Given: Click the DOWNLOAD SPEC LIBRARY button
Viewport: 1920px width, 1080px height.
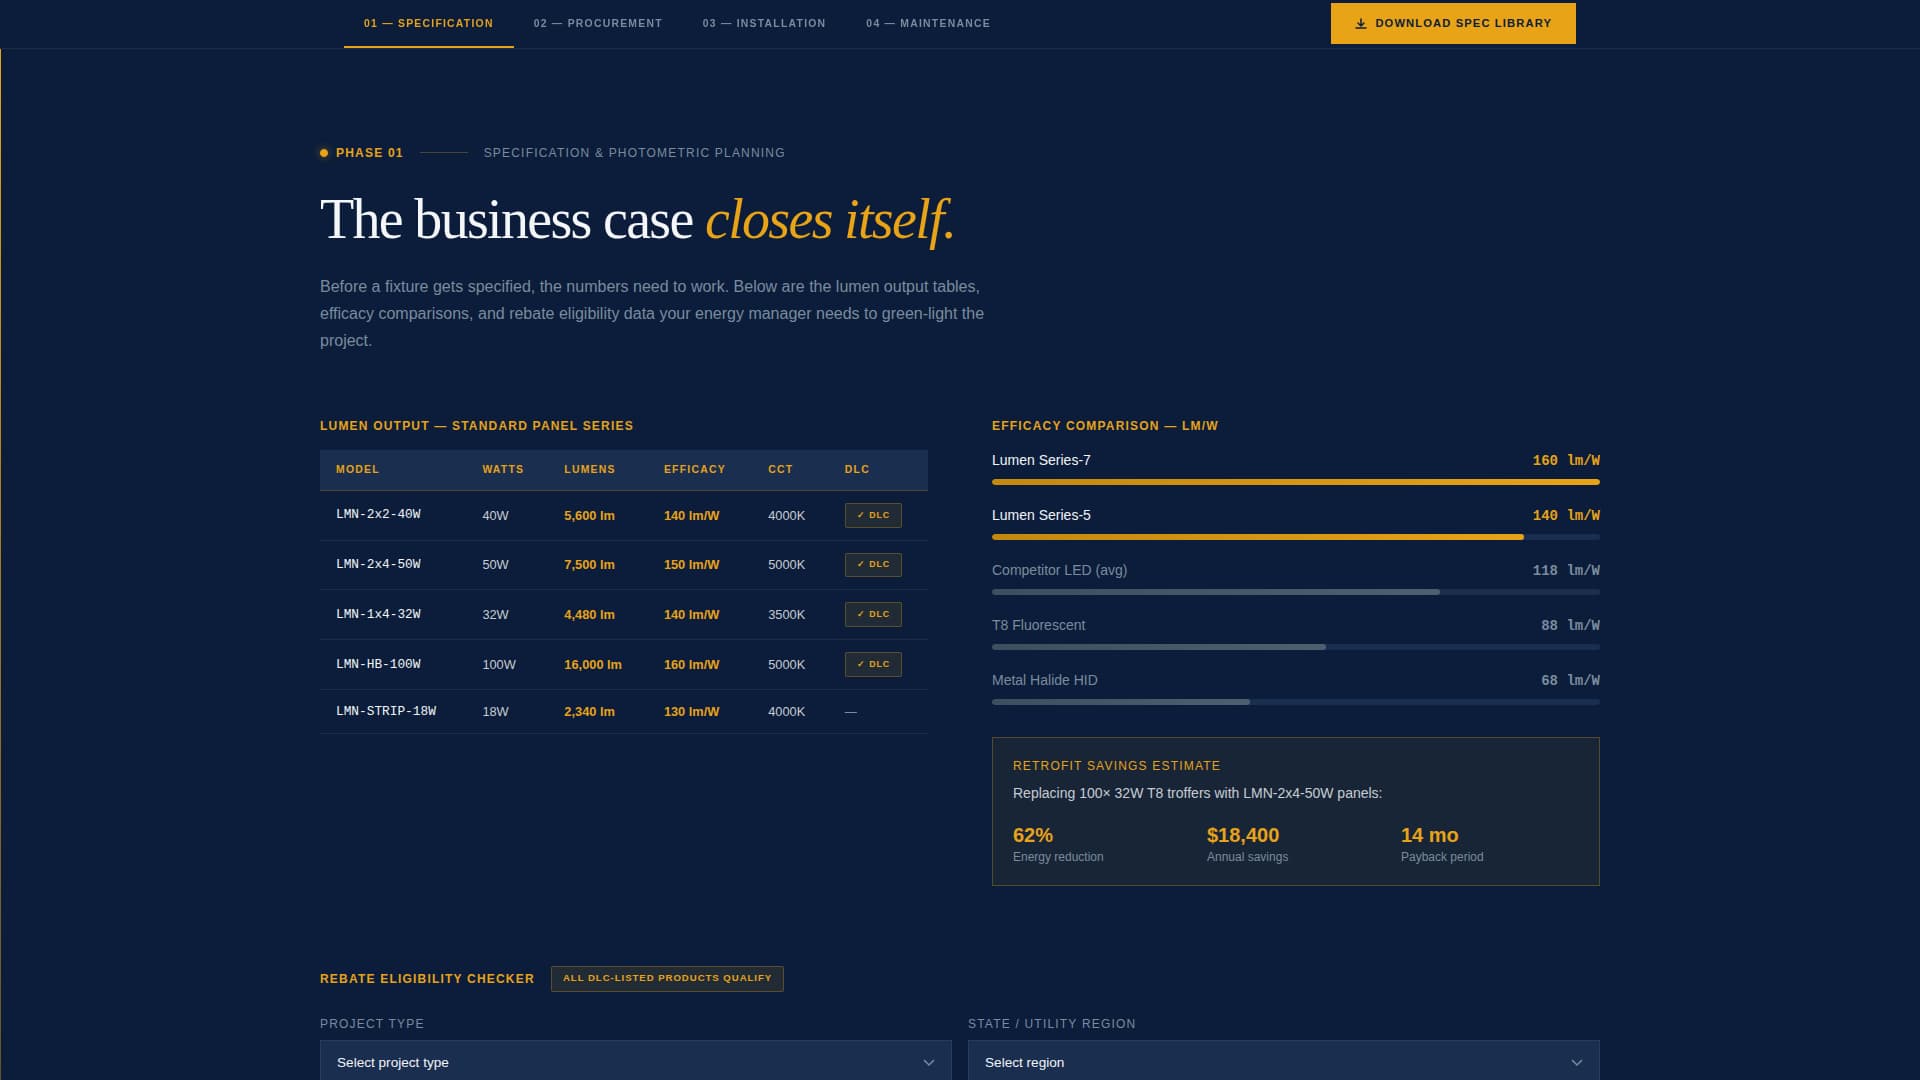Looking at the screenshot, I should [x=1452, y=23].
